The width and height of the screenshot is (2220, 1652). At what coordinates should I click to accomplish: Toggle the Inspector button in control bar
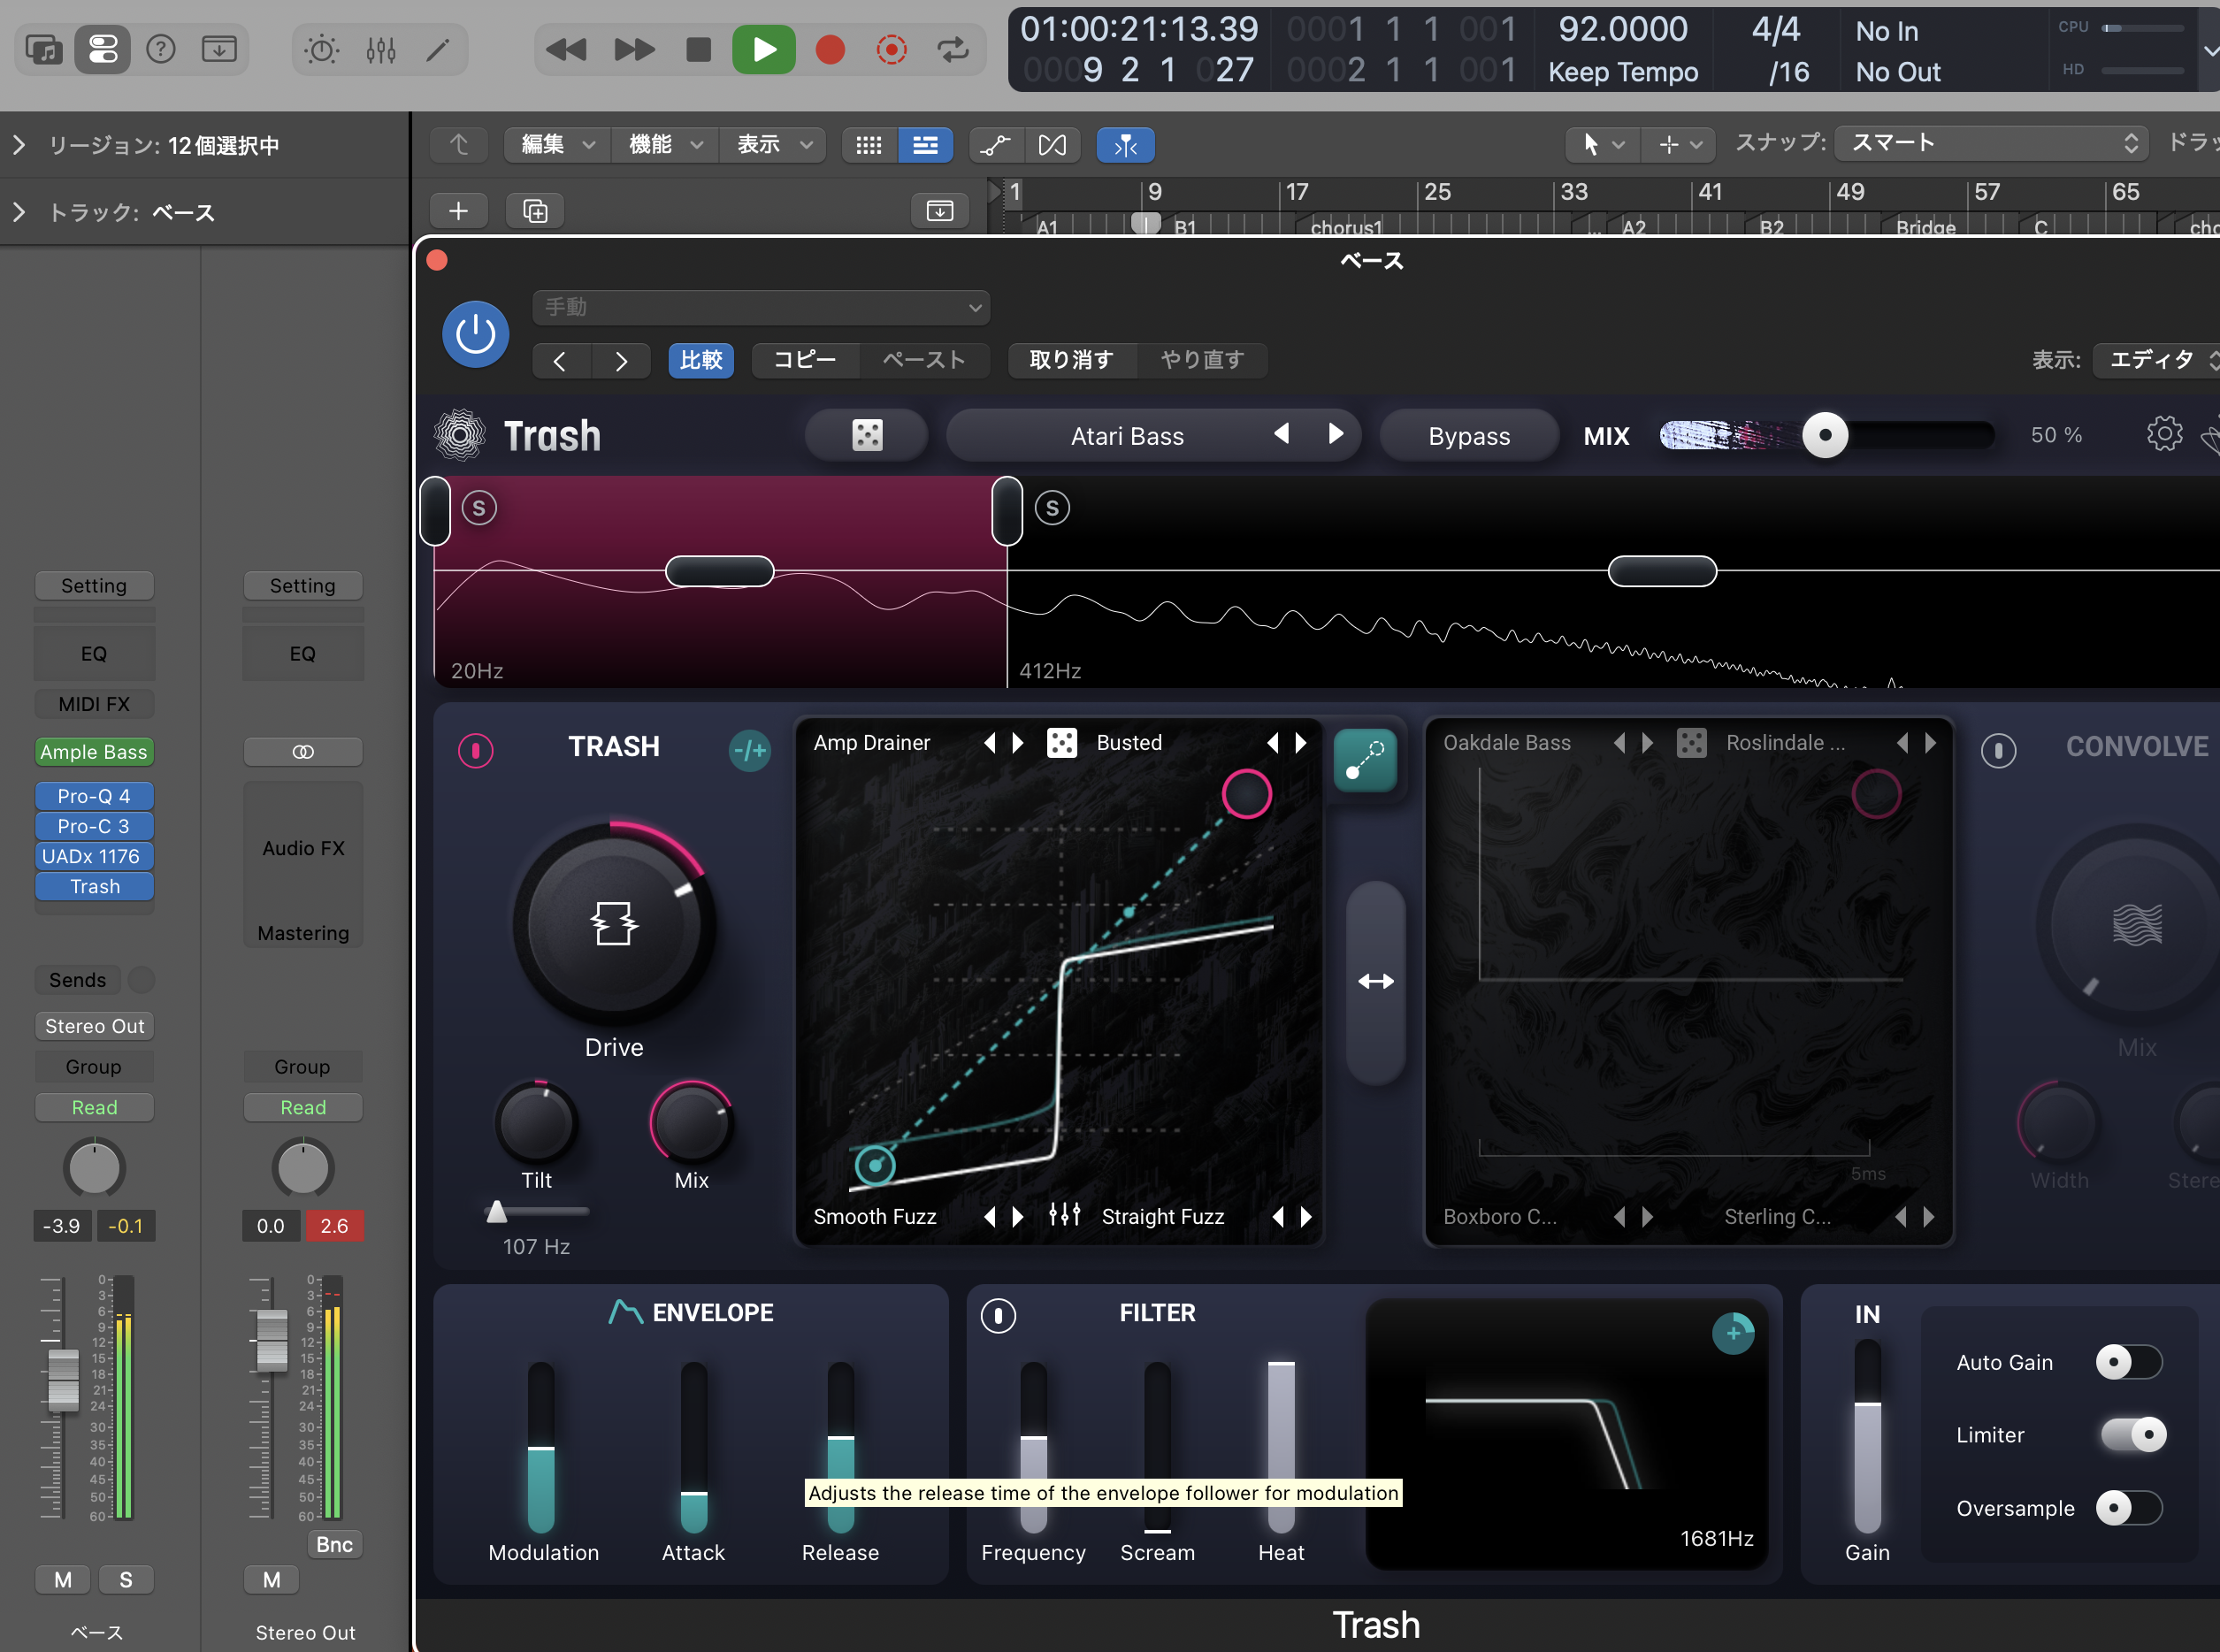[x=102, y=49]
